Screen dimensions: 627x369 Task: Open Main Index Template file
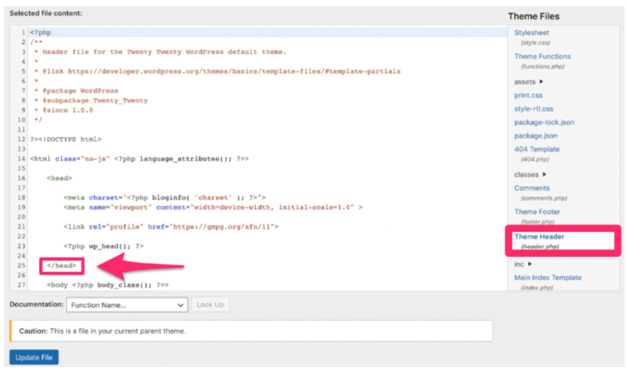coord(547,277)
